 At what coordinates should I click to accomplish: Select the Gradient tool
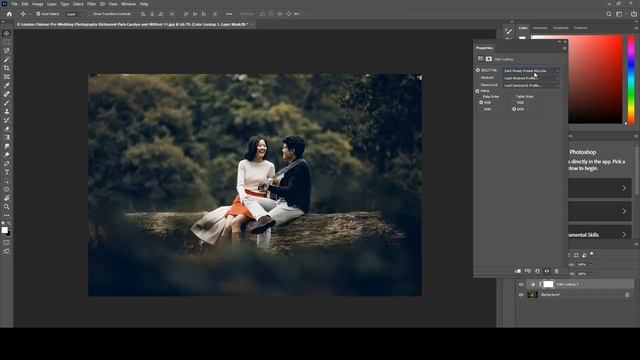[x=7, y=138]
